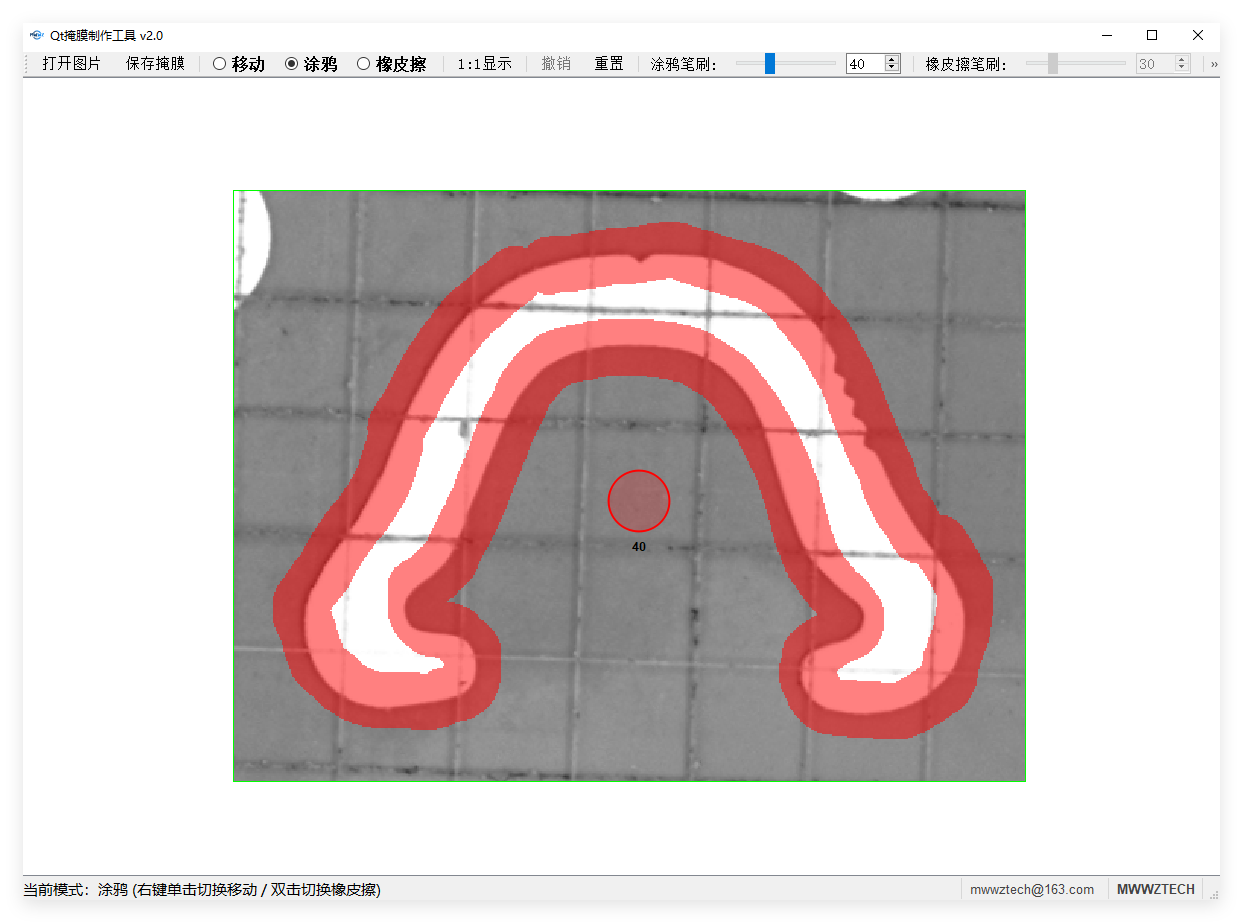
Task: Select the 移动 (move) radio button
Action: pyautogui.click(x=238, y=64)
